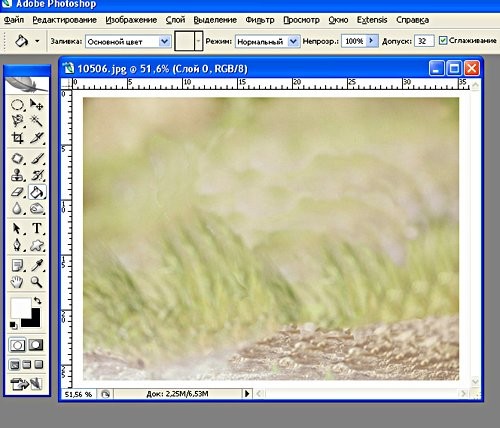Switch to Quick Mask mode
This screenshot has height=428, width=500.
[36, 345]
